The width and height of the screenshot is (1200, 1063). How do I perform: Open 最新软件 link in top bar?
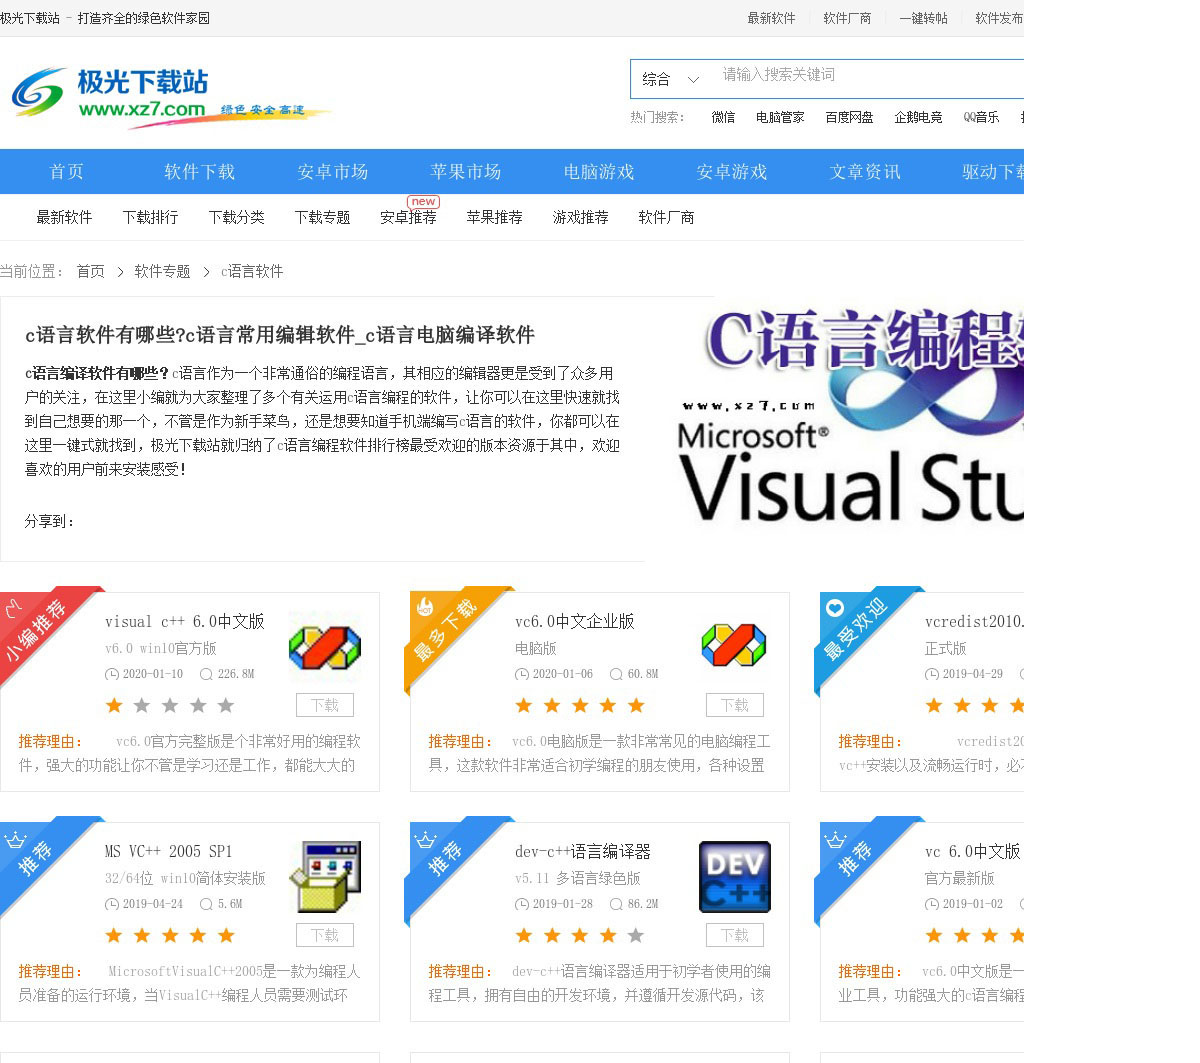[771, 18]
